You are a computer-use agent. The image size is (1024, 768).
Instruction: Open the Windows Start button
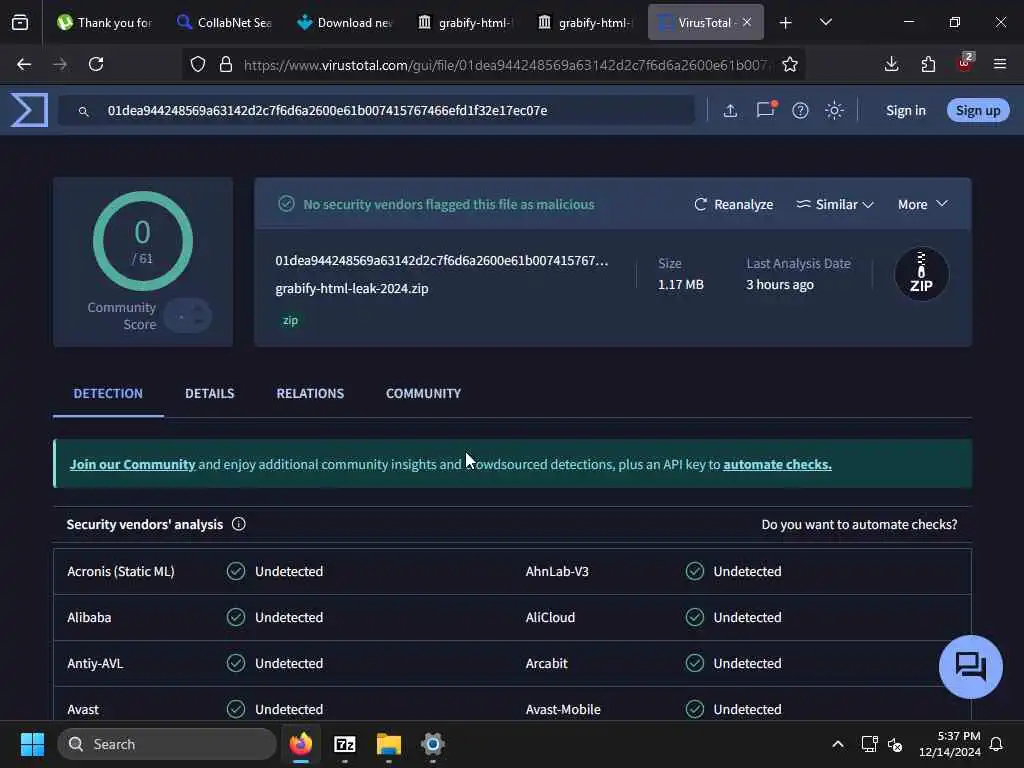pos(32,744)
